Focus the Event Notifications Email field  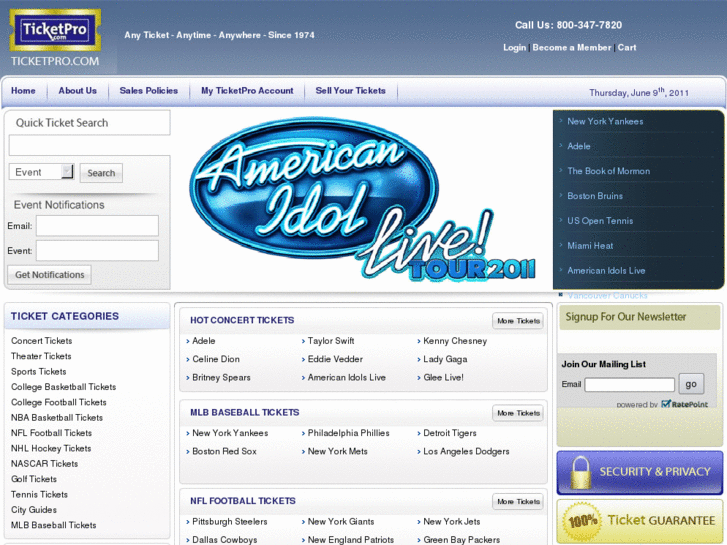[97, 225]
